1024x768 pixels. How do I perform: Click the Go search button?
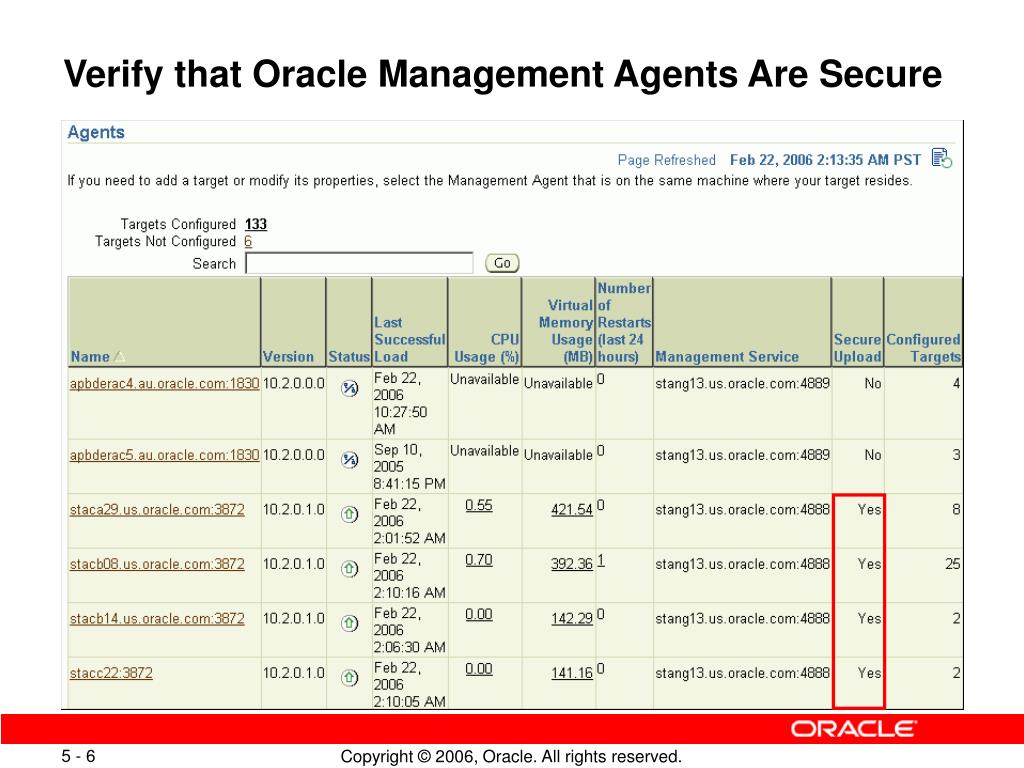[502, 263]
